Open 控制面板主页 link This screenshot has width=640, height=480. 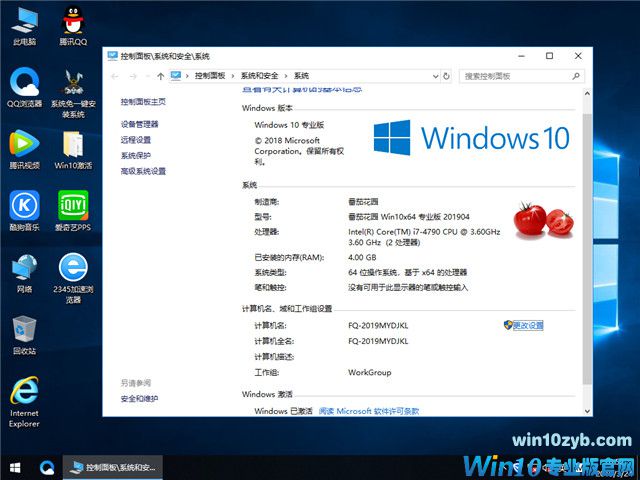143,102
